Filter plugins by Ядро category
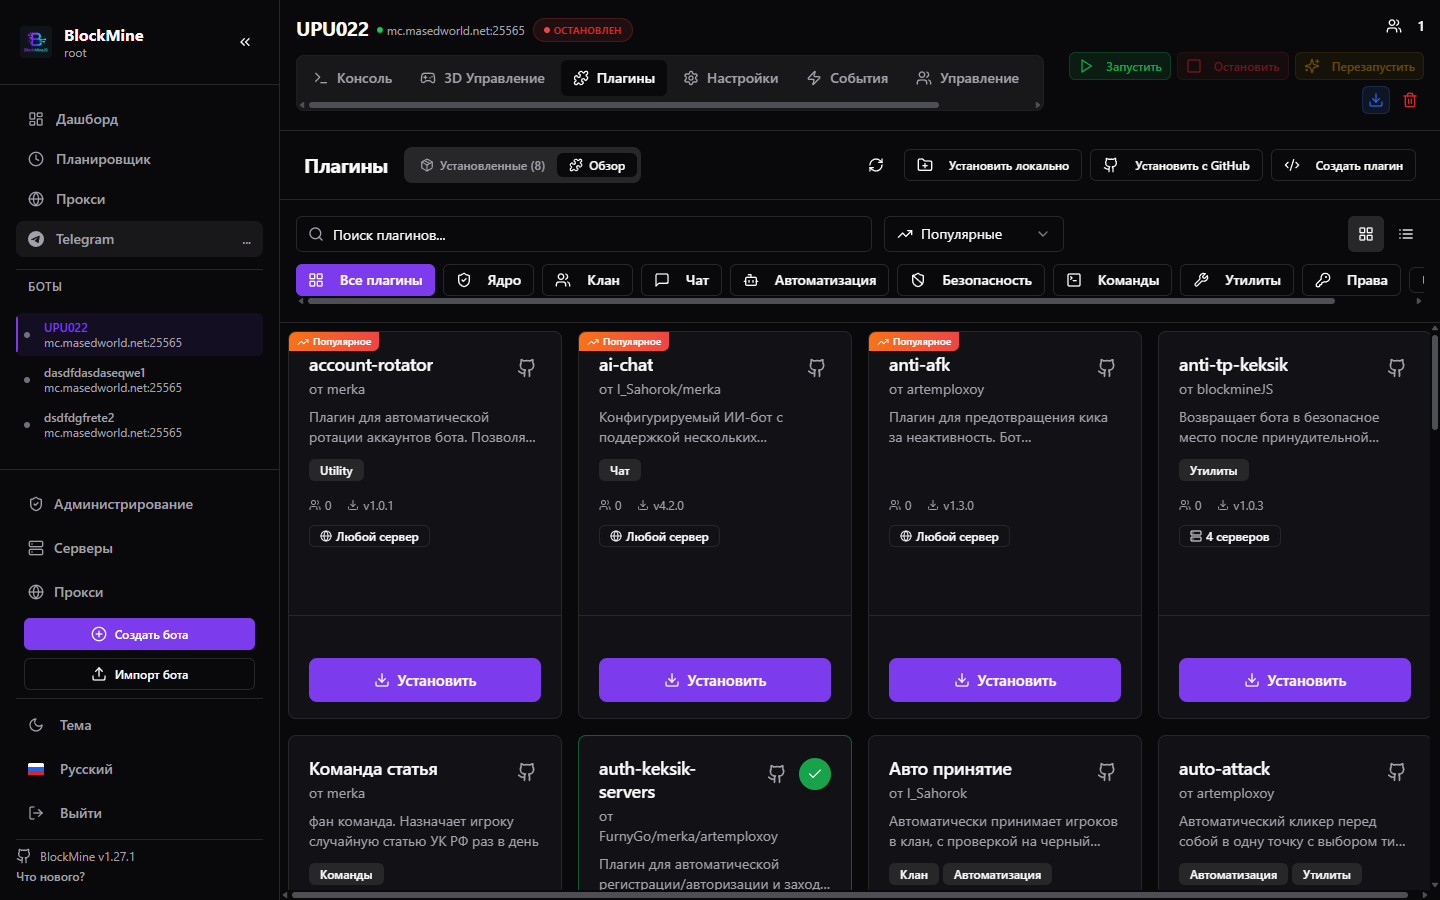The height and width of the screenshot is (900, 1440). coord(489,280)
